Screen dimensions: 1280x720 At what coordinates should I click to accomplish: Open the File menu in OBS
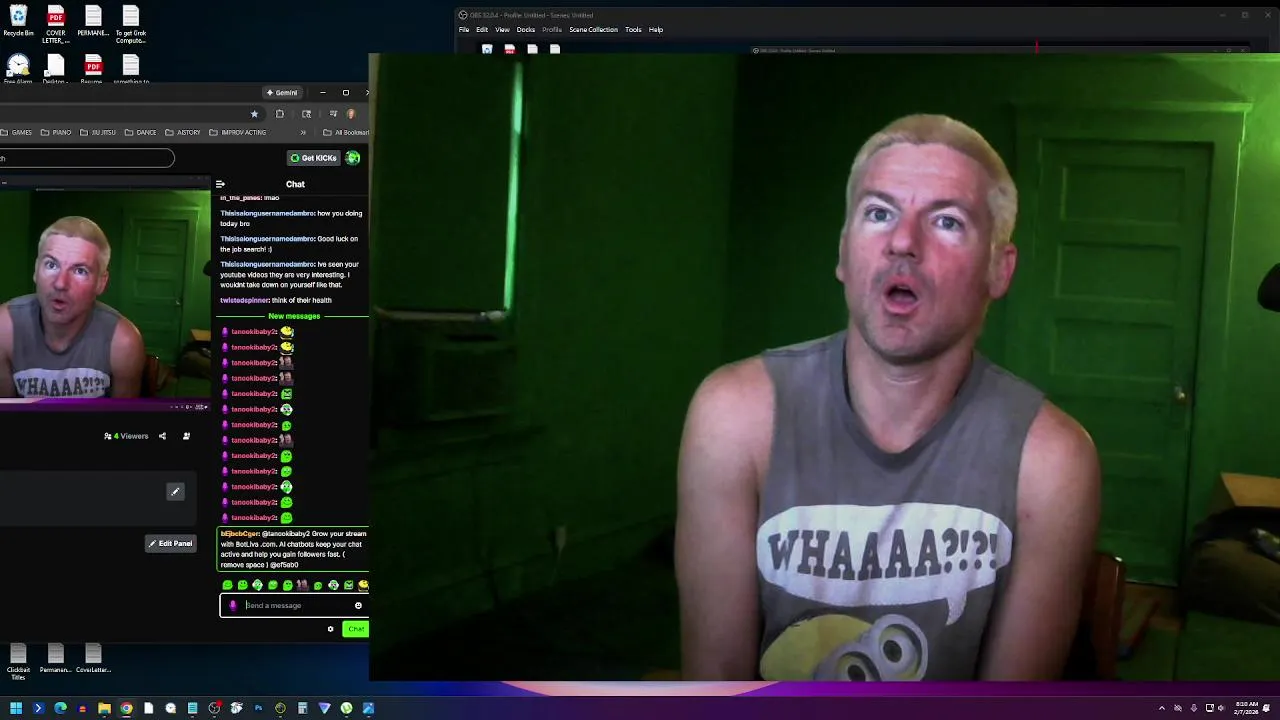464,30
